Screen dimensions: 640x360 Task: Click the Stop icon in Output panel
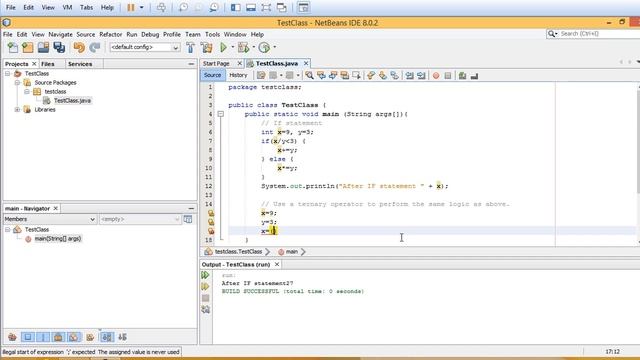click(x=205, y=298)
